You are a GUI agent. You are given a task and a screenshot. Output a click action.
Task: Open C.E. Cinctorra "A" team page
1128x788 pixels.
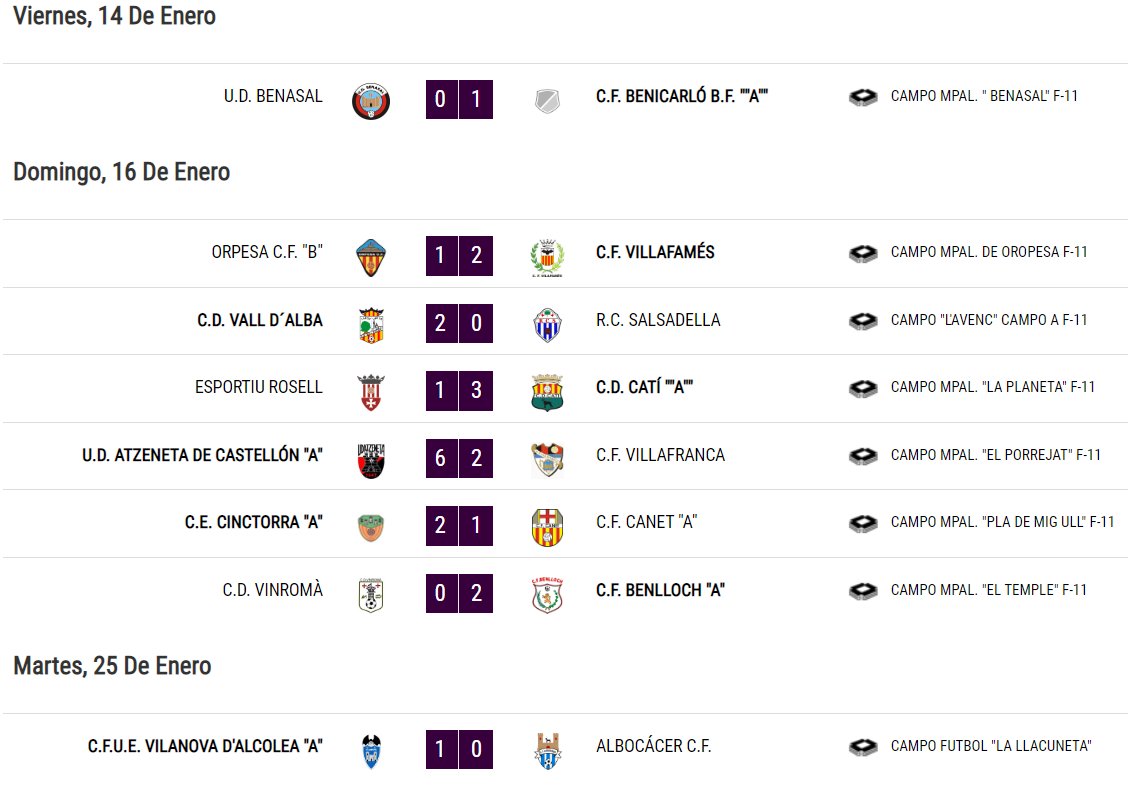253,522
